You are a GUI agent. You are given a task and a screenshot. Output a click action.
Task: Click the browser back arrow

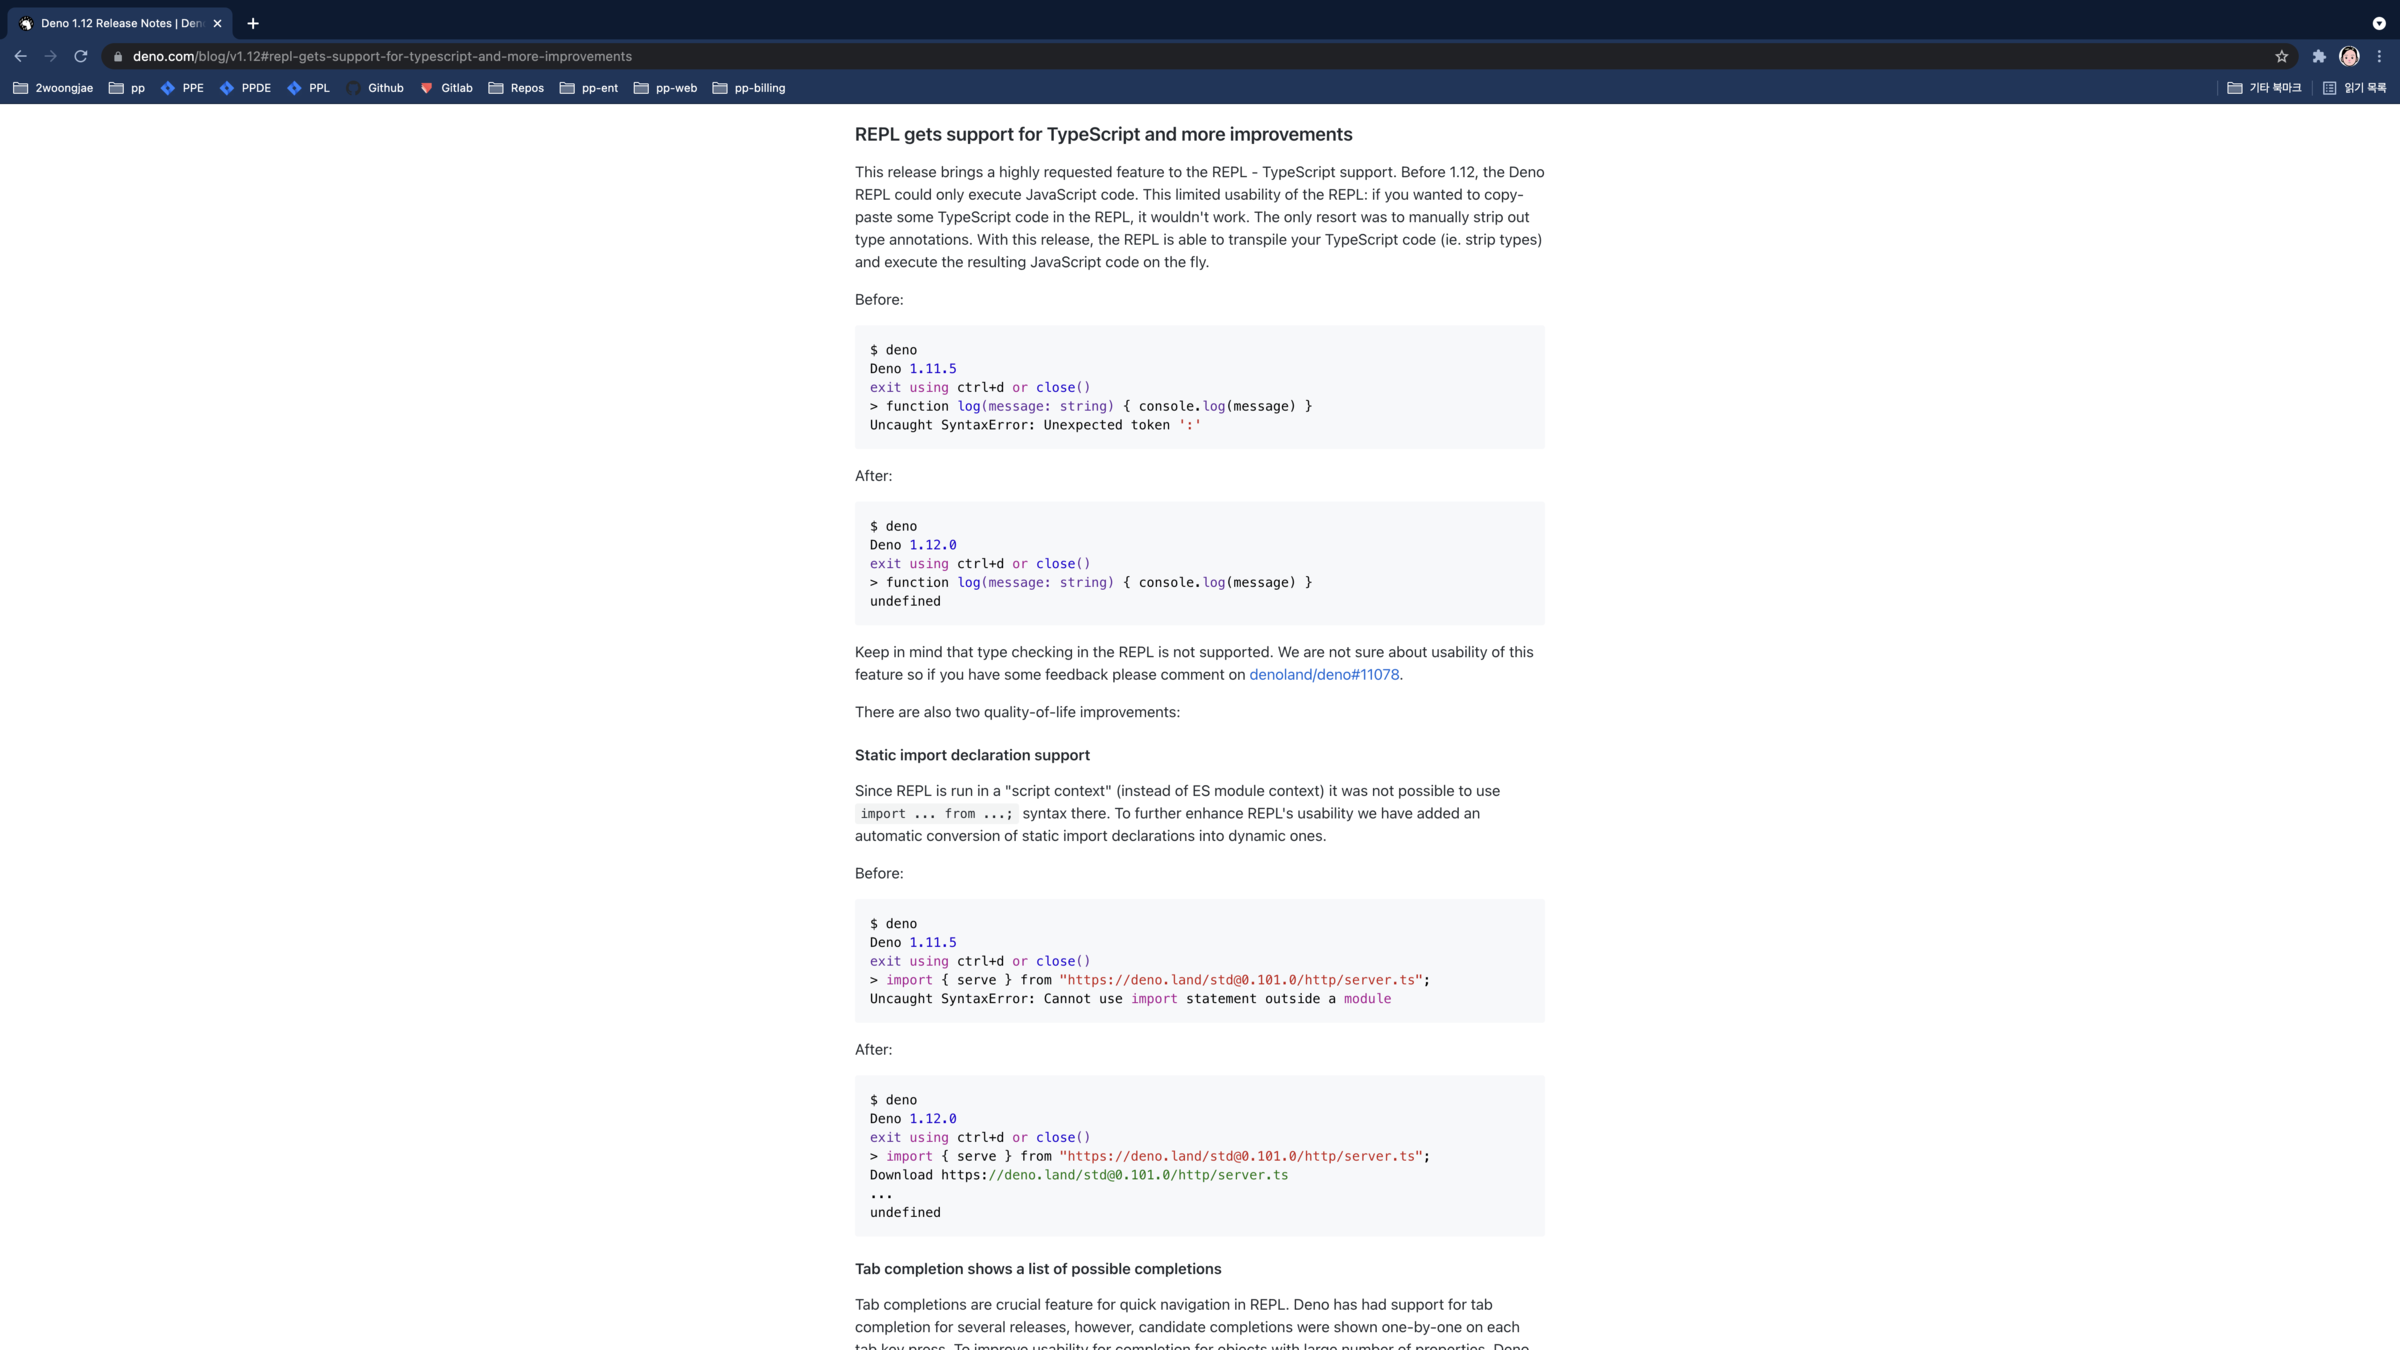pyautogui.click(x=20, y=56)
